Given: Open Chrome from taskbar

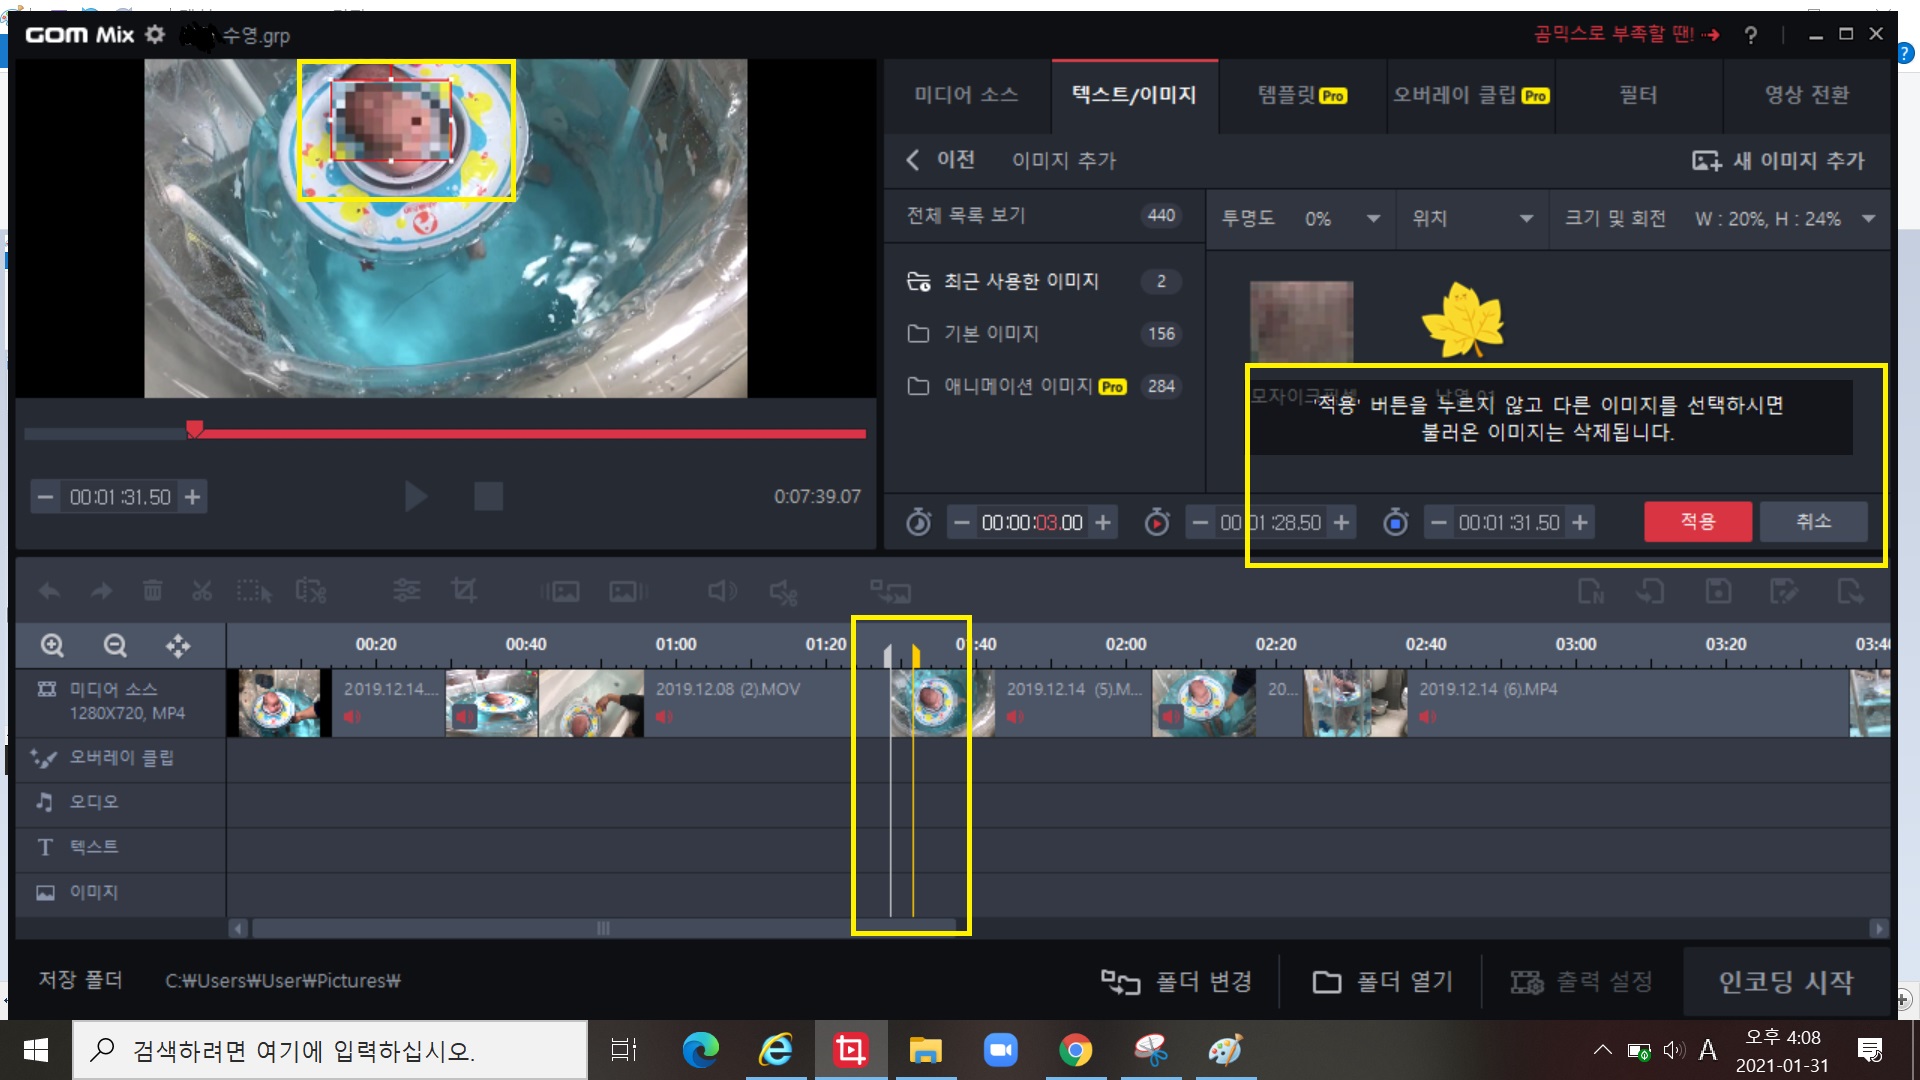Looking at the screenshot, I should coord(1076,1050).
